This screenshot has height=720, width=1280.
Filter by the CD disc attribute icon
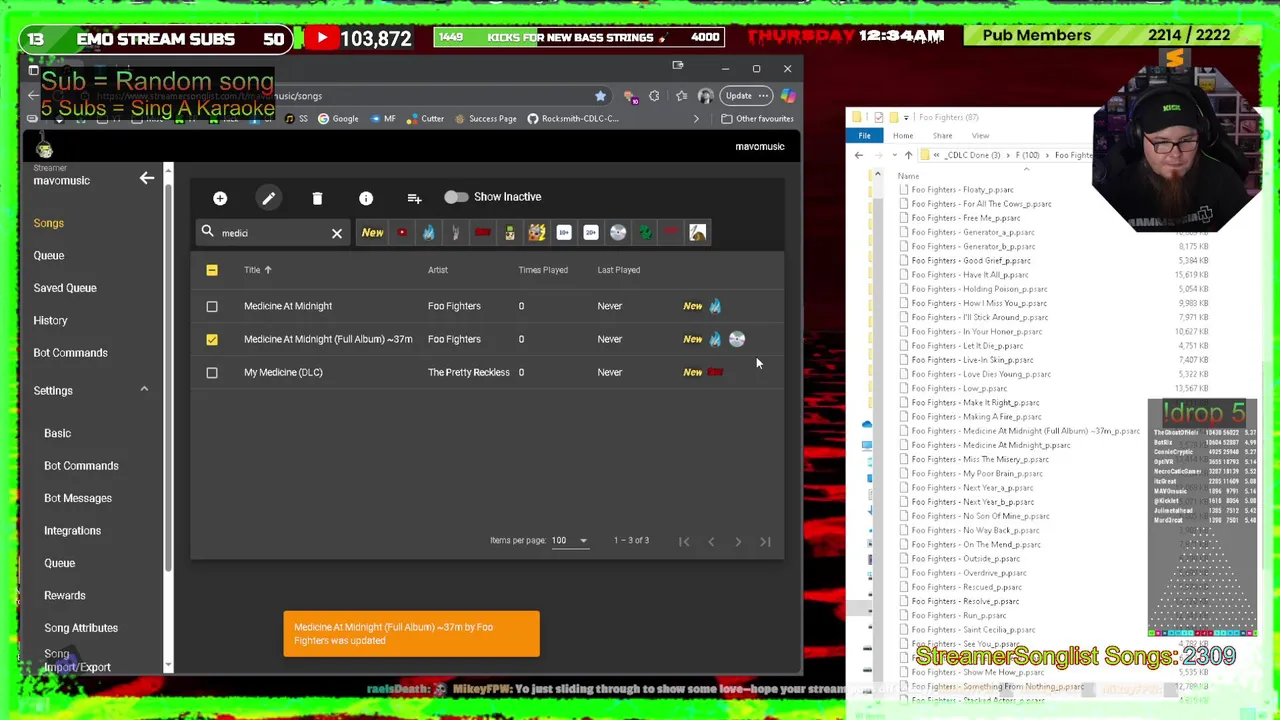click(x=618, y=233)
